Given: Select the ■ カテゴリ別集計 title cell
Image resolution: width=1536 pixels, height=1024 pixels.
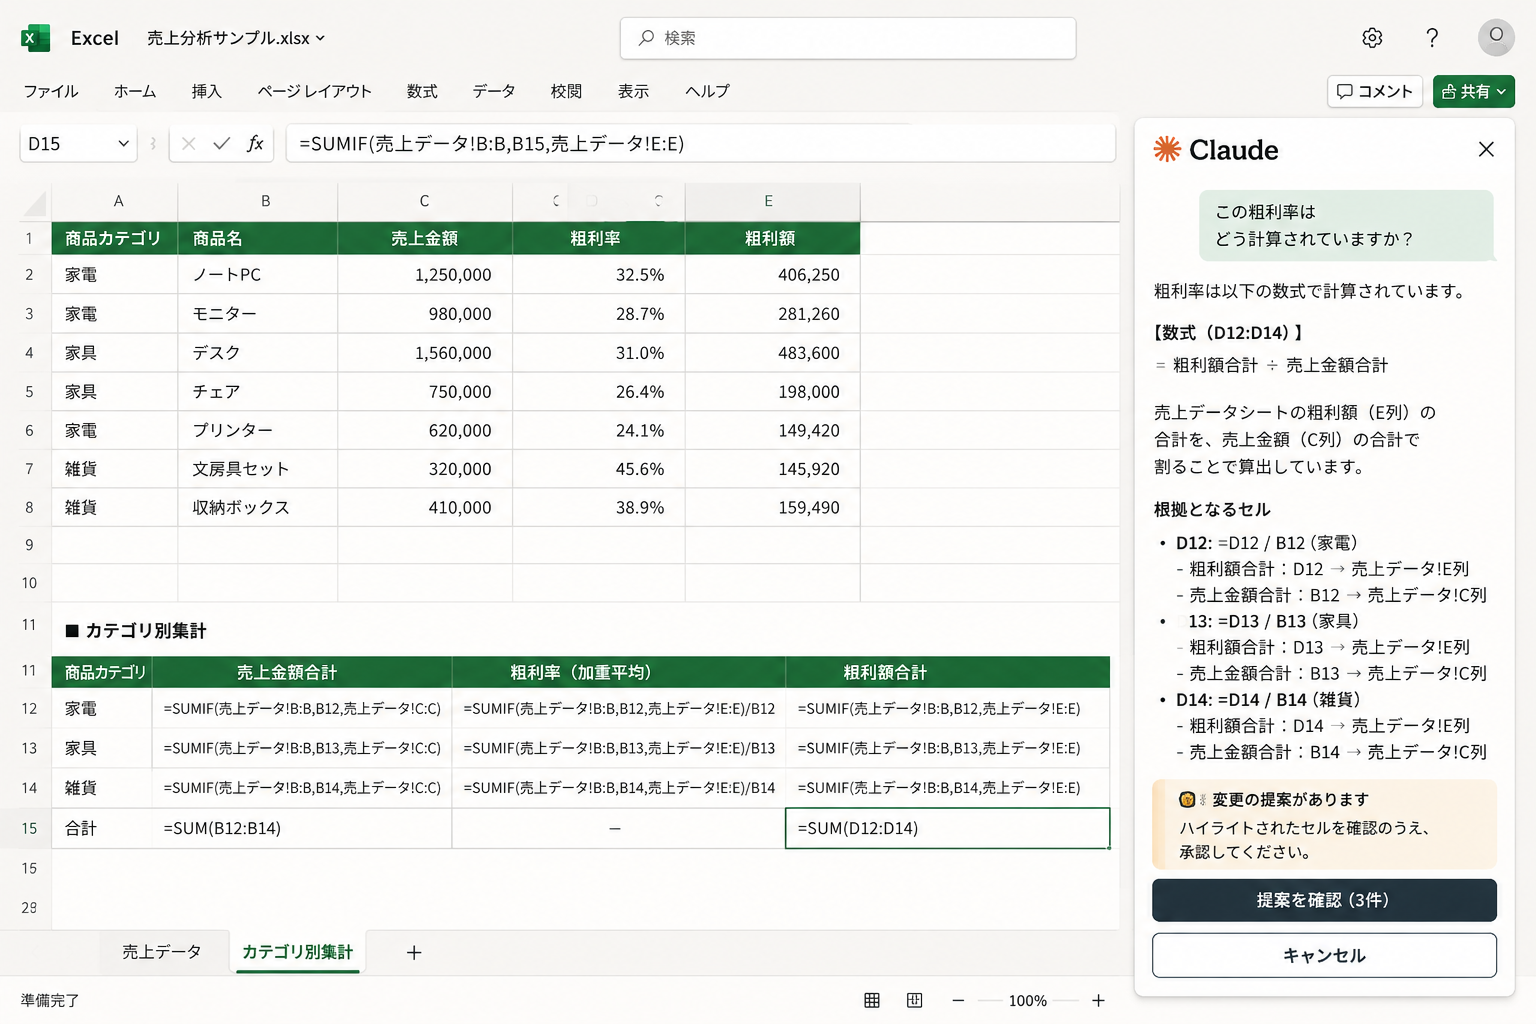Looking at the screenshot, I should pyautogui.click(x=136, y=631).
